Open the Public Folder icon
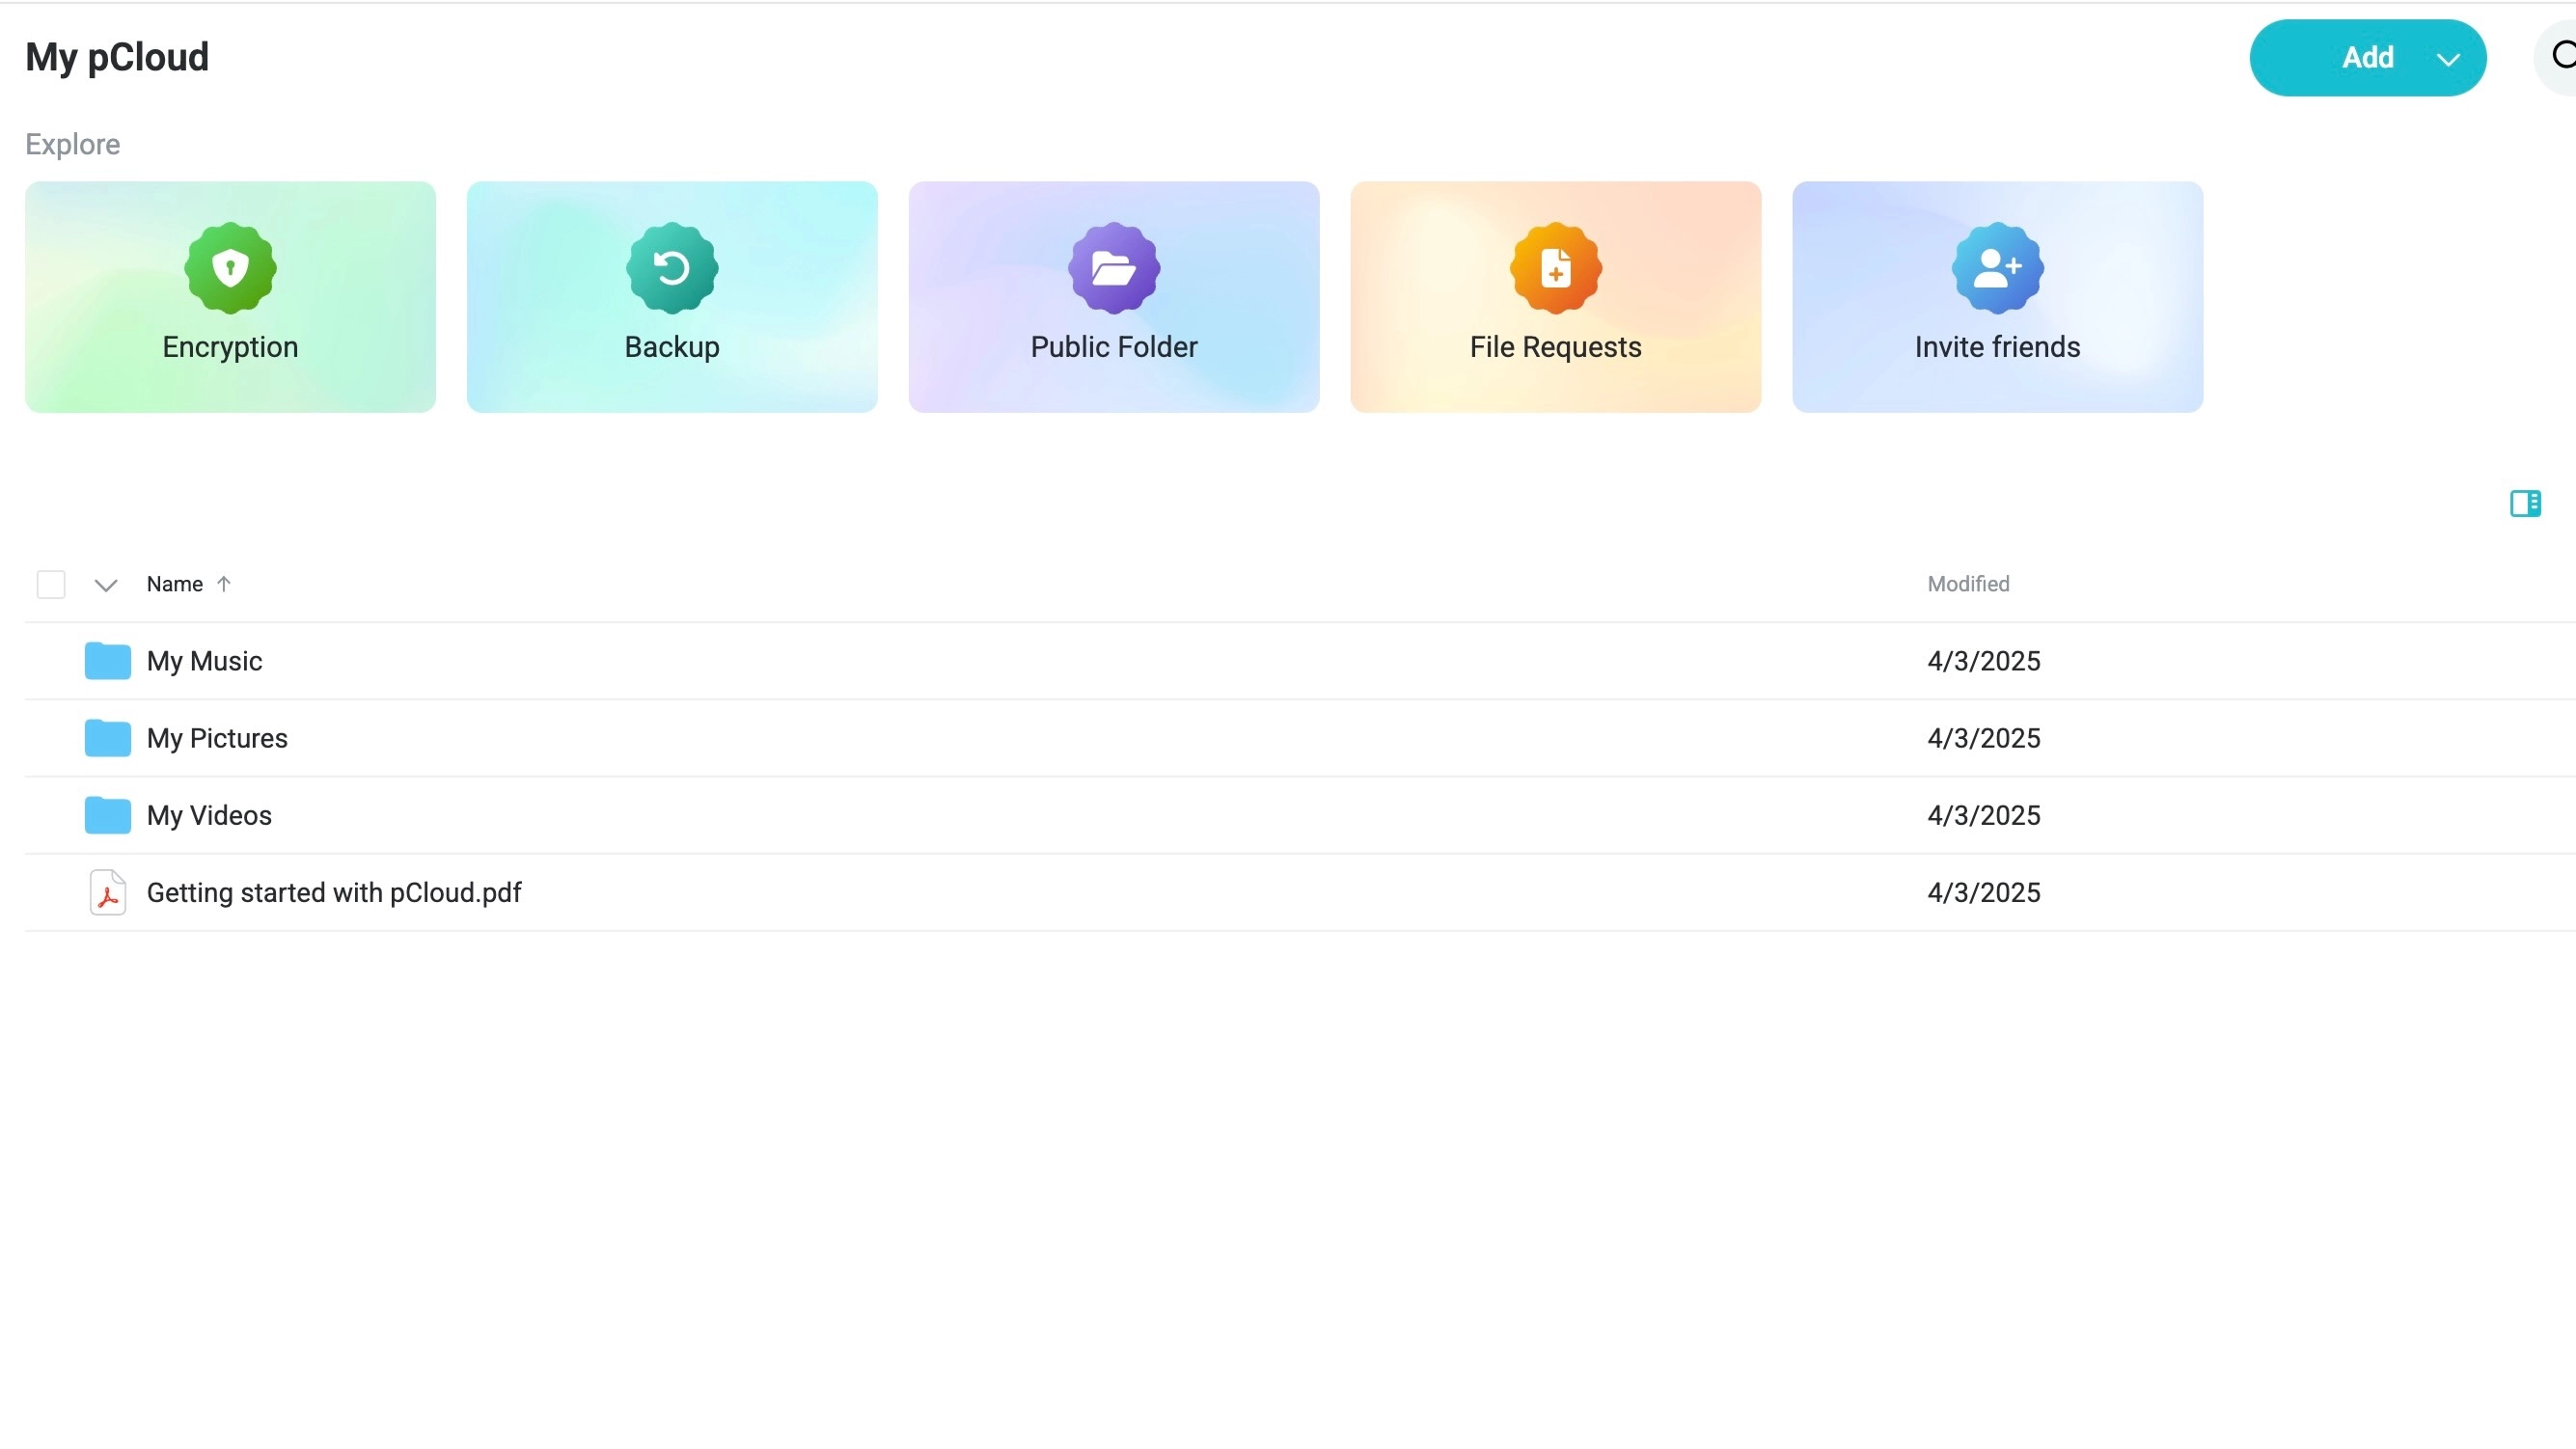Image resolution: width=2576 pixels, height=1449 pixels. pos(1114,268)
